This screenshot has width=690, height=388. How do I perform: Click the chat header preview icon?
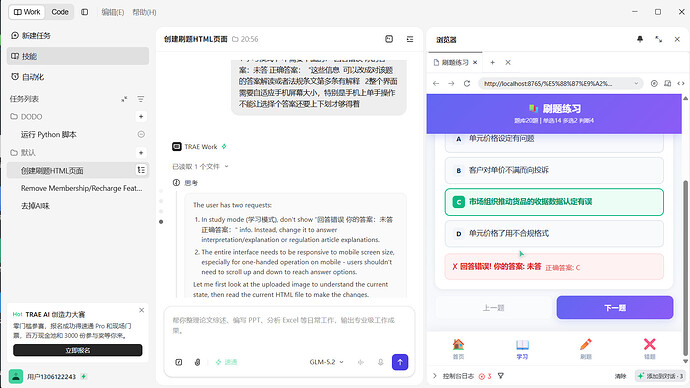(x=389, y=39)
